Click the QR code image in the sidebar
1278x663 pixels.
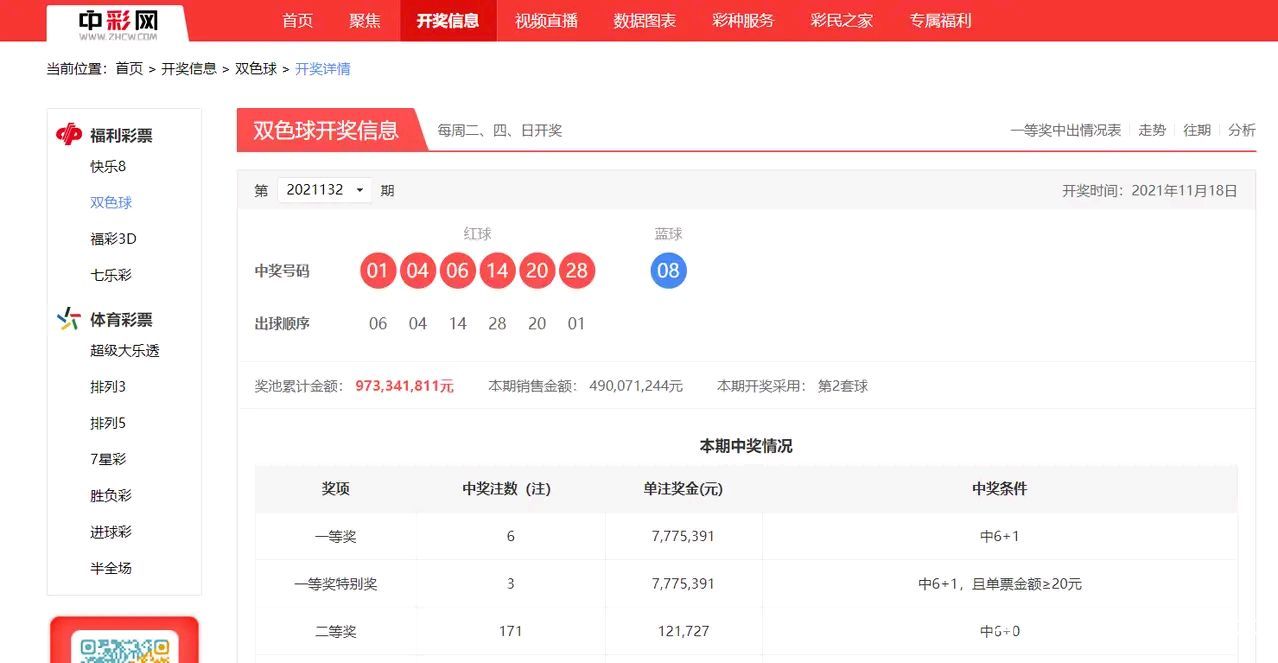click(x=124, y=650)
